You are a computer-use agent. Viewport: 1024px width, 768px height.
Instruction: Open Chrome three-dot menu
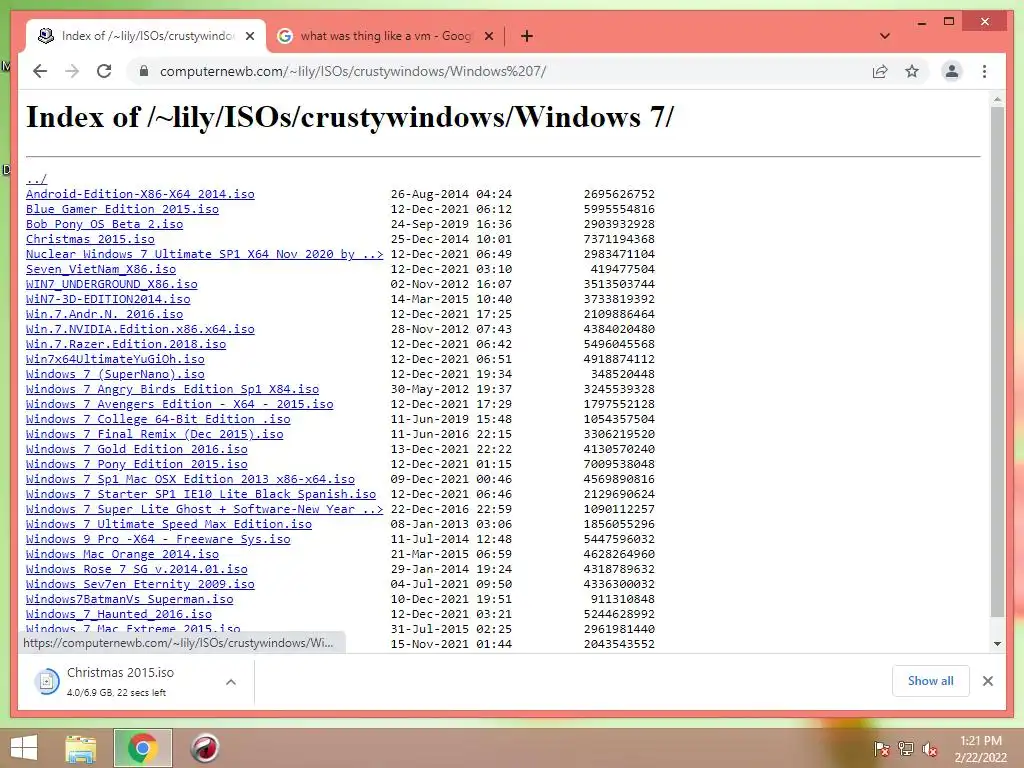pos(984,71)
